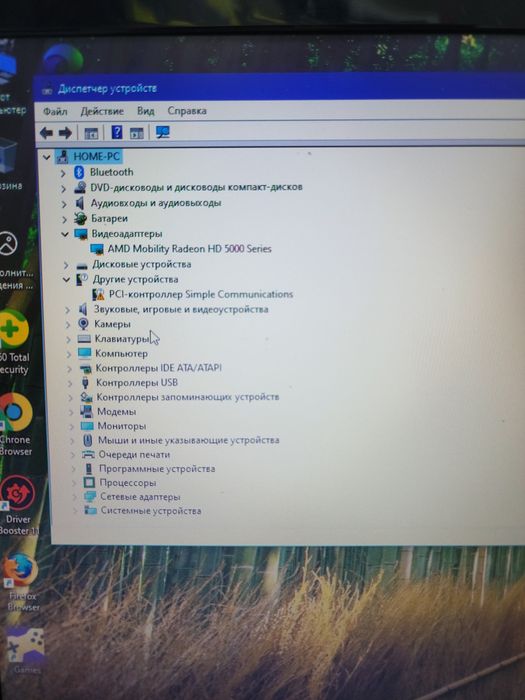525x700 pixels.
Task: Click the Scan for hardware changes monitor icon
Action: [162, 132]
